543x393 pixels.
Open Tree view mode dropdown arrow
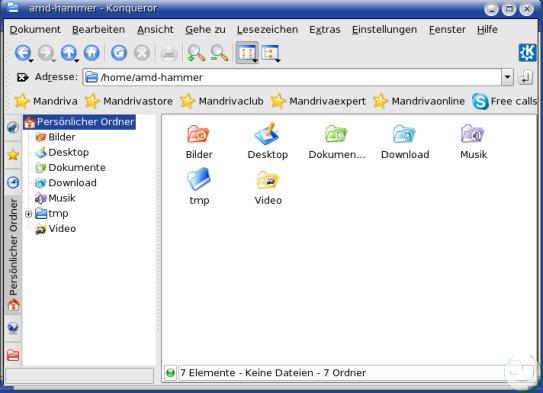click(278, 61)
